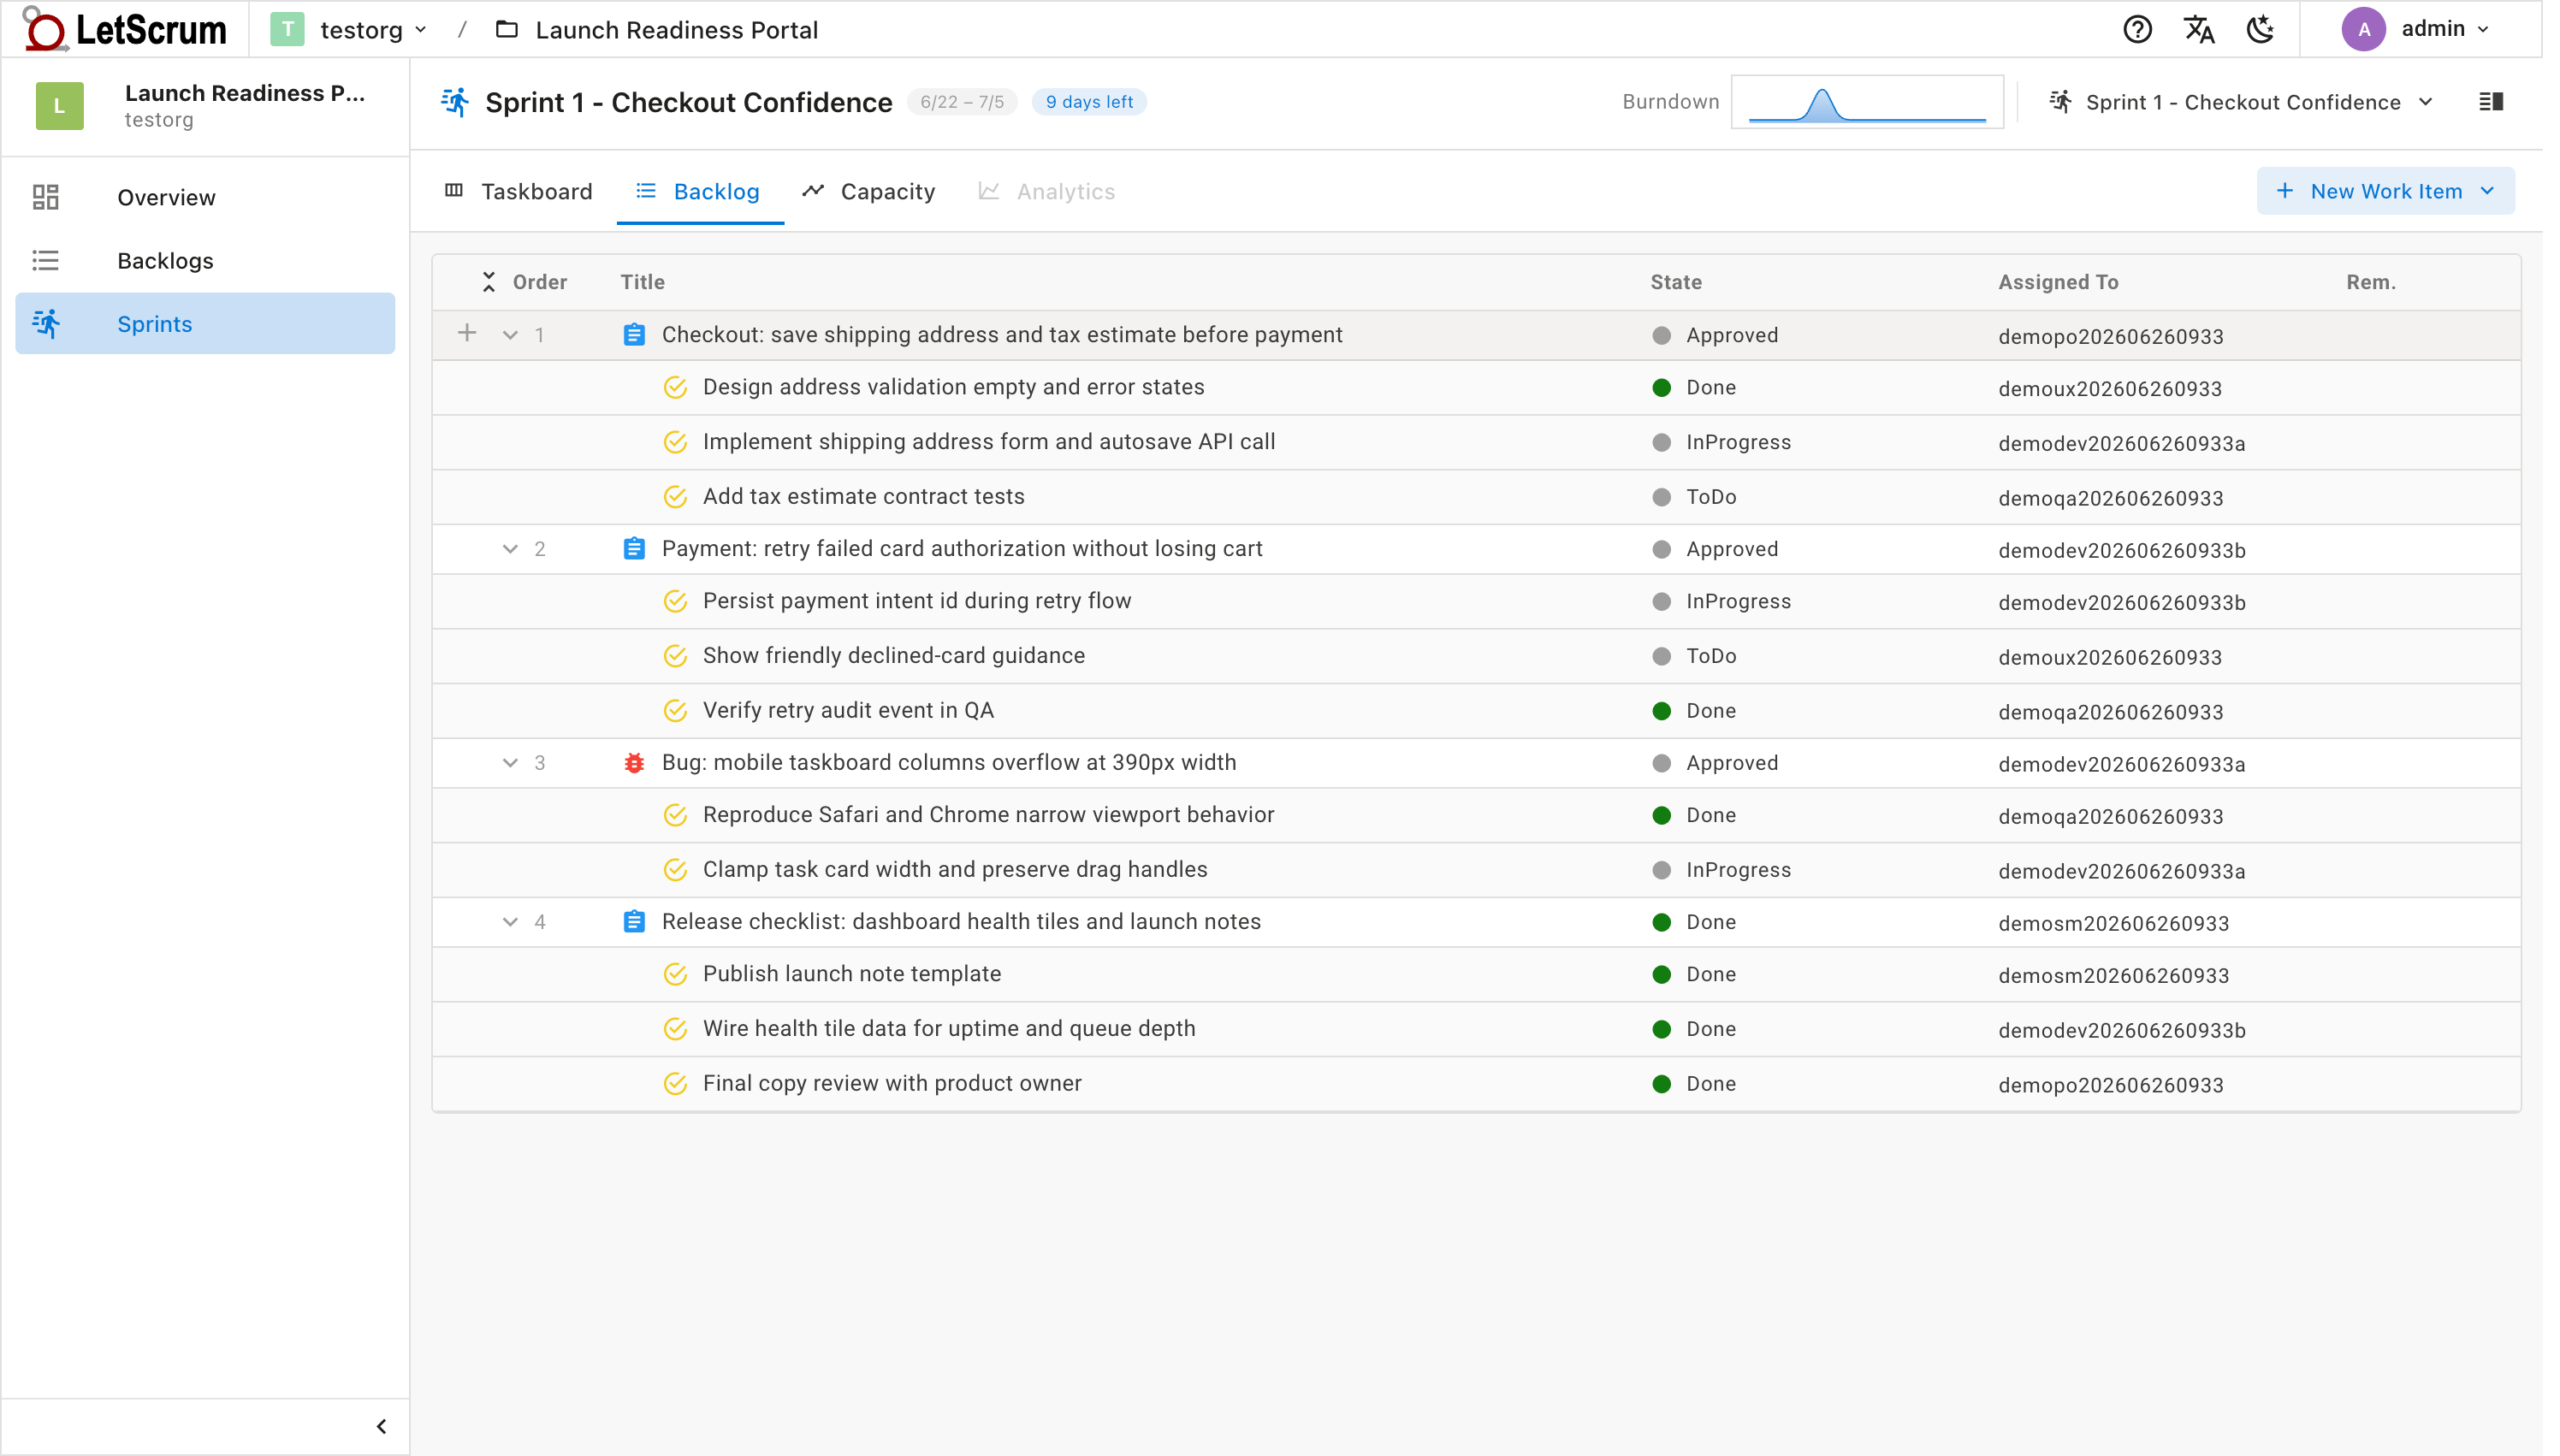Click task icon for Design address validation
This screenshot has height=1456, width=2560.
click(676, 387)
